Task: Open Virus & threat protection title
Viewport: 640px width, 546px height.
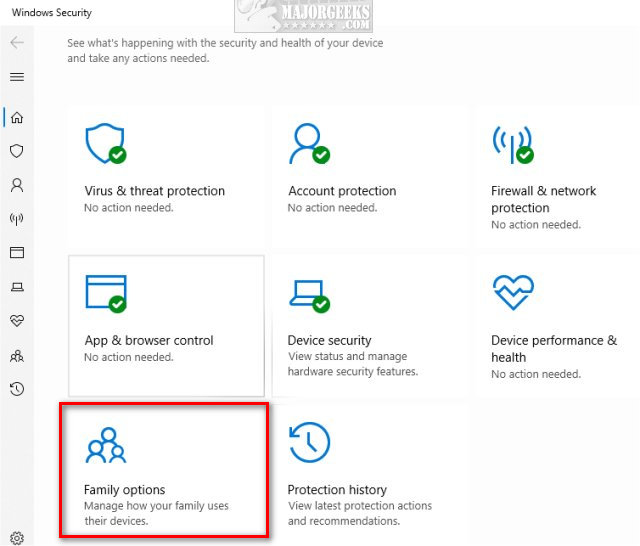Action: pyautogui.click(x=155, y=191)
